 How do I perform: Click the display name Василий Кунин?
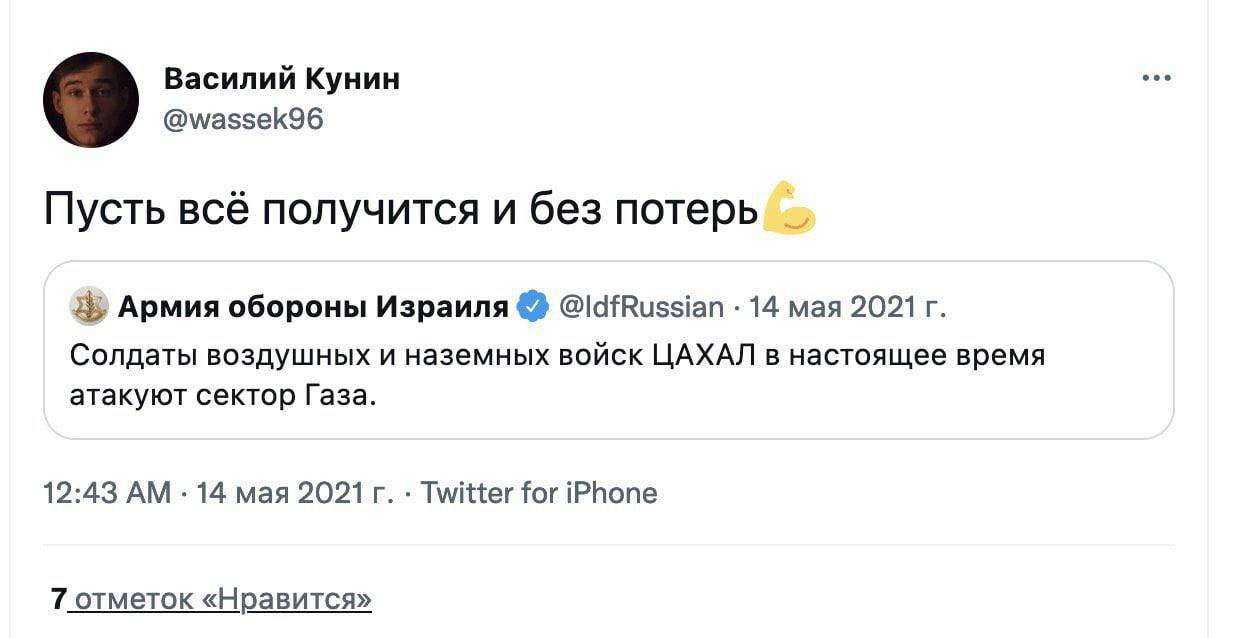coord(281,78)
